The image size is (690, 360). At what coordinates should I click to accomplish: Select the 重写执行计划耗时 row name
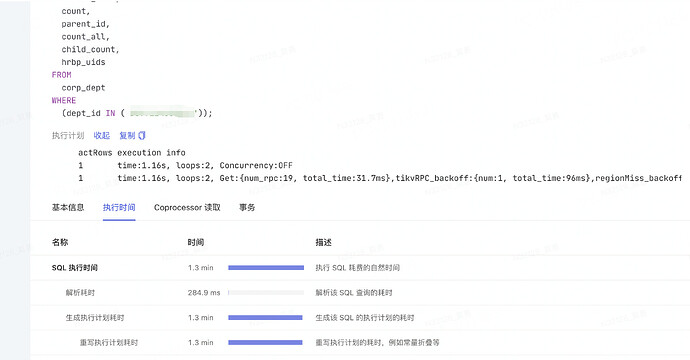pos(109,342)
